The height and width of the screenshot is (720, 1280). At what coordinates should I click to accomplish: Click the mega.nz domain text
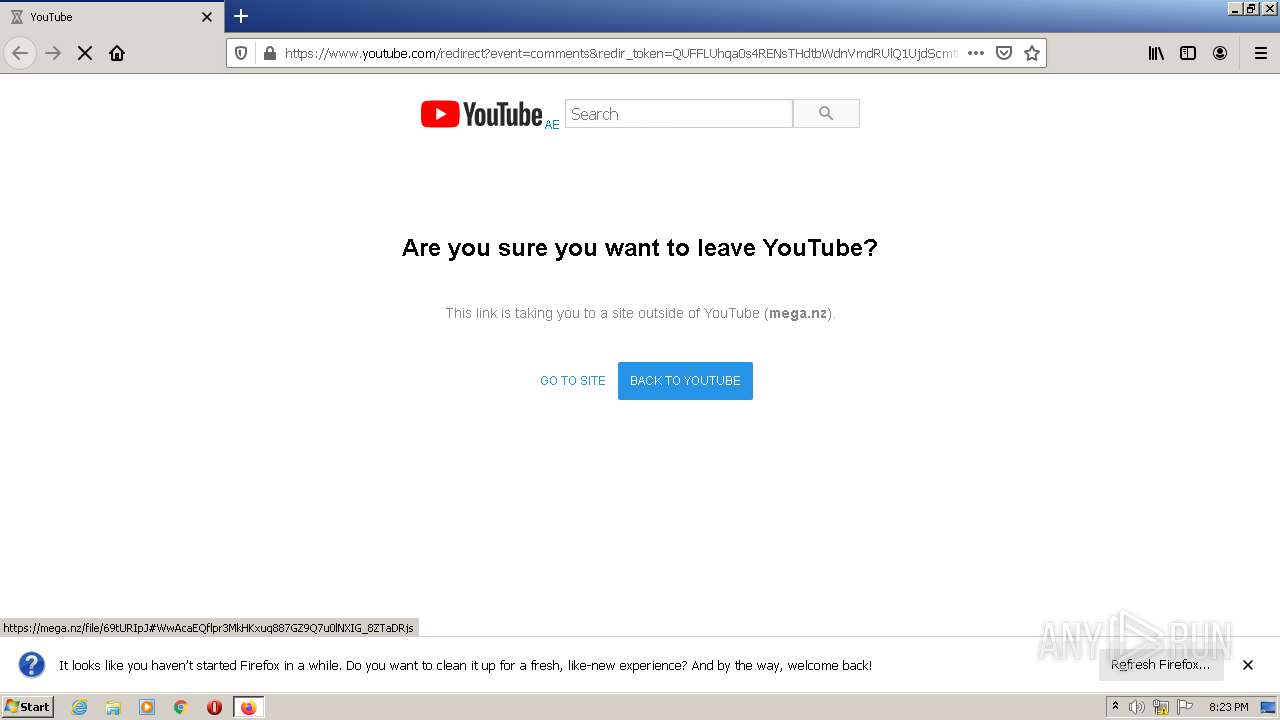click(x=798, y=313)
